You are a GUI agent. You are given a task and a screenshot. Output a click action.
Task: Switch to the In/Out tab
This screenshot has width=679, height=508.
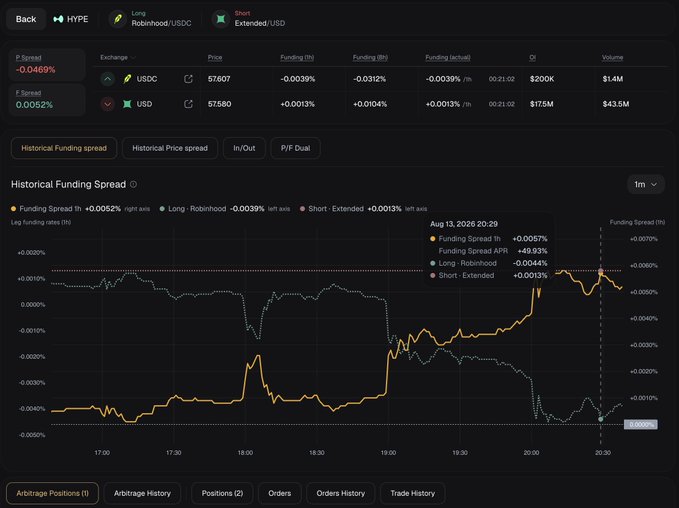[244, 148]
